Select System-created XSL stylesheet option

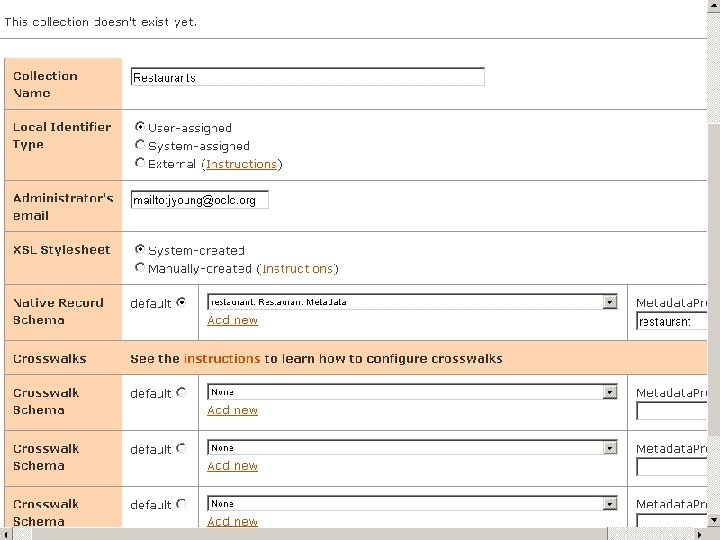(x=140, y=250)
